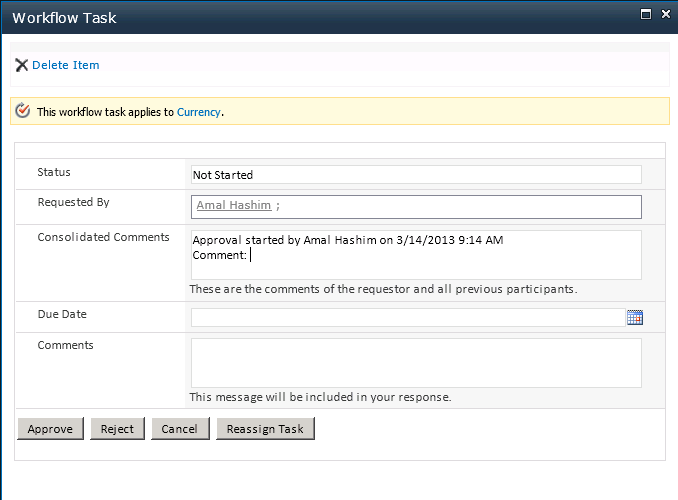Click the Approve button
Image resolution: width=678 pixels, height=500 pixels.
tap(50, 429)
